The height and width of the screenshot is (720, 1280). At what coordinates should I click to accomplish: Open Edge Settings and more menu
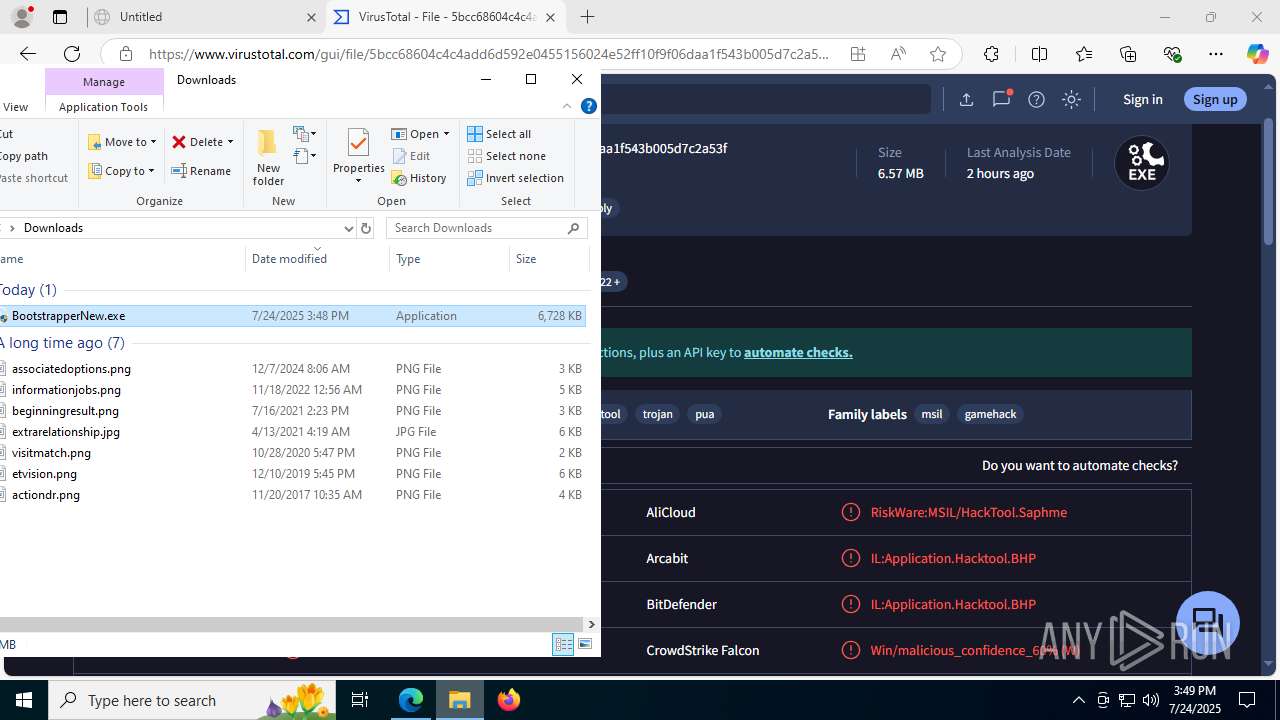1215,54
